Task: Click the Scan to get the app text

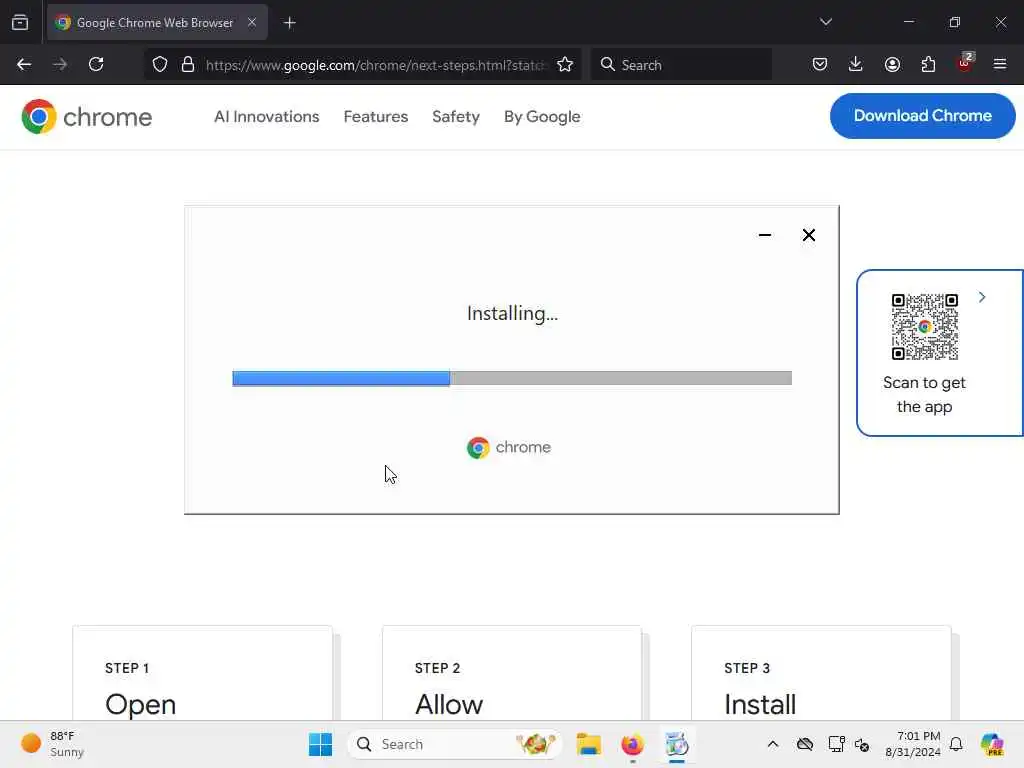Action: click(924, 394)
